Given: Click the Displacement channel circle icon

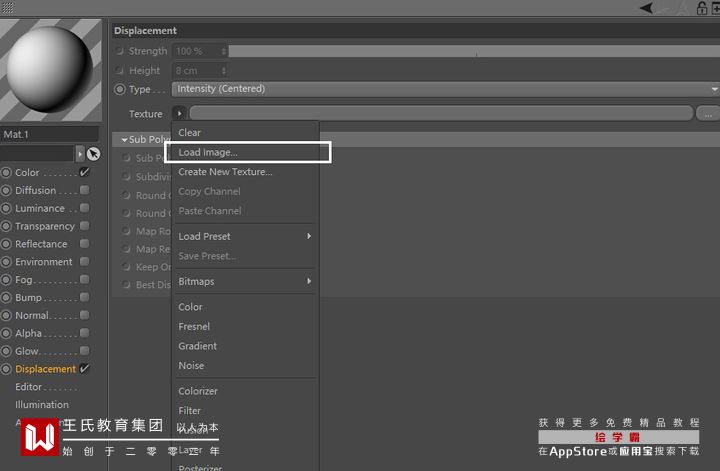Looking at the screenshot, I should tap(6, 369).
